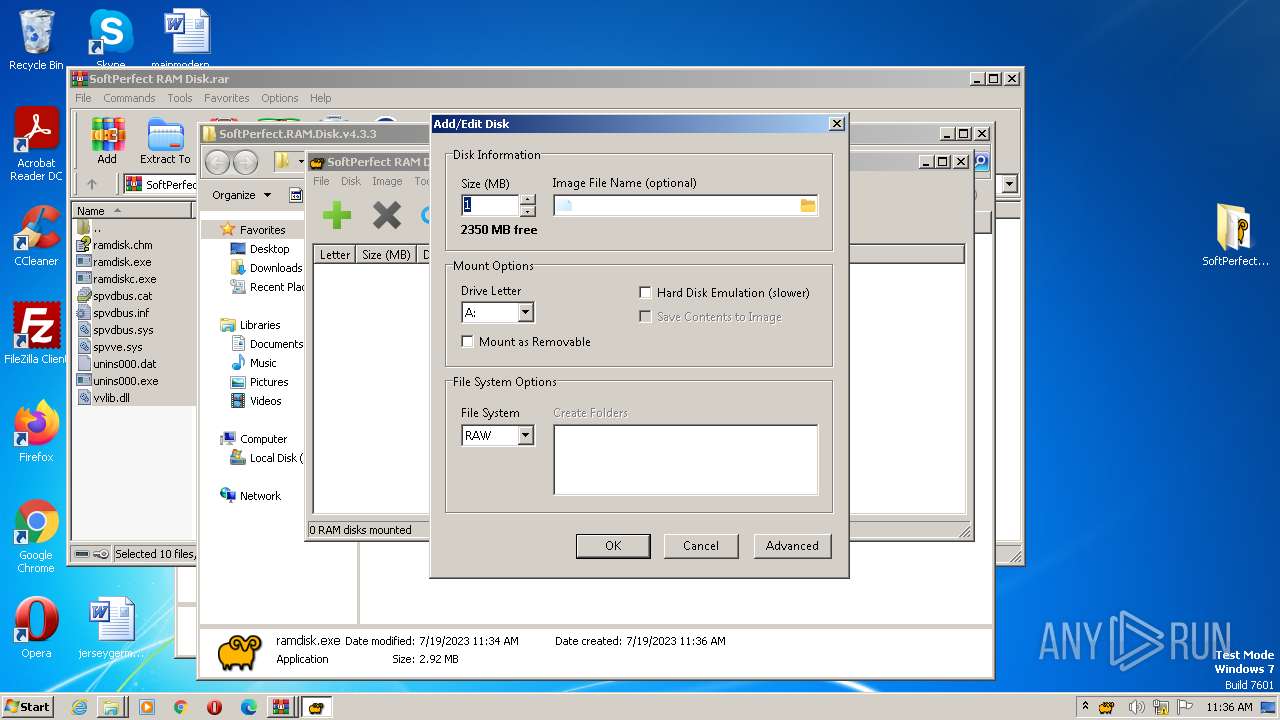Open WinRAR Favorites menu

[x=227, y=98]
